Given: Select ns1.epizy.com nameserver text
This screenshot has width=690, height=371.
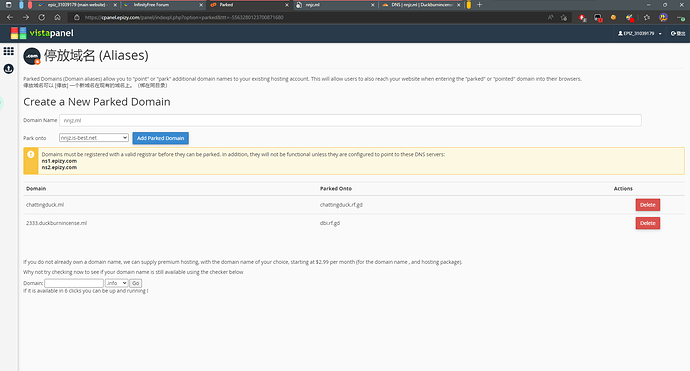Looking at the screenshot, I should 59,161.
